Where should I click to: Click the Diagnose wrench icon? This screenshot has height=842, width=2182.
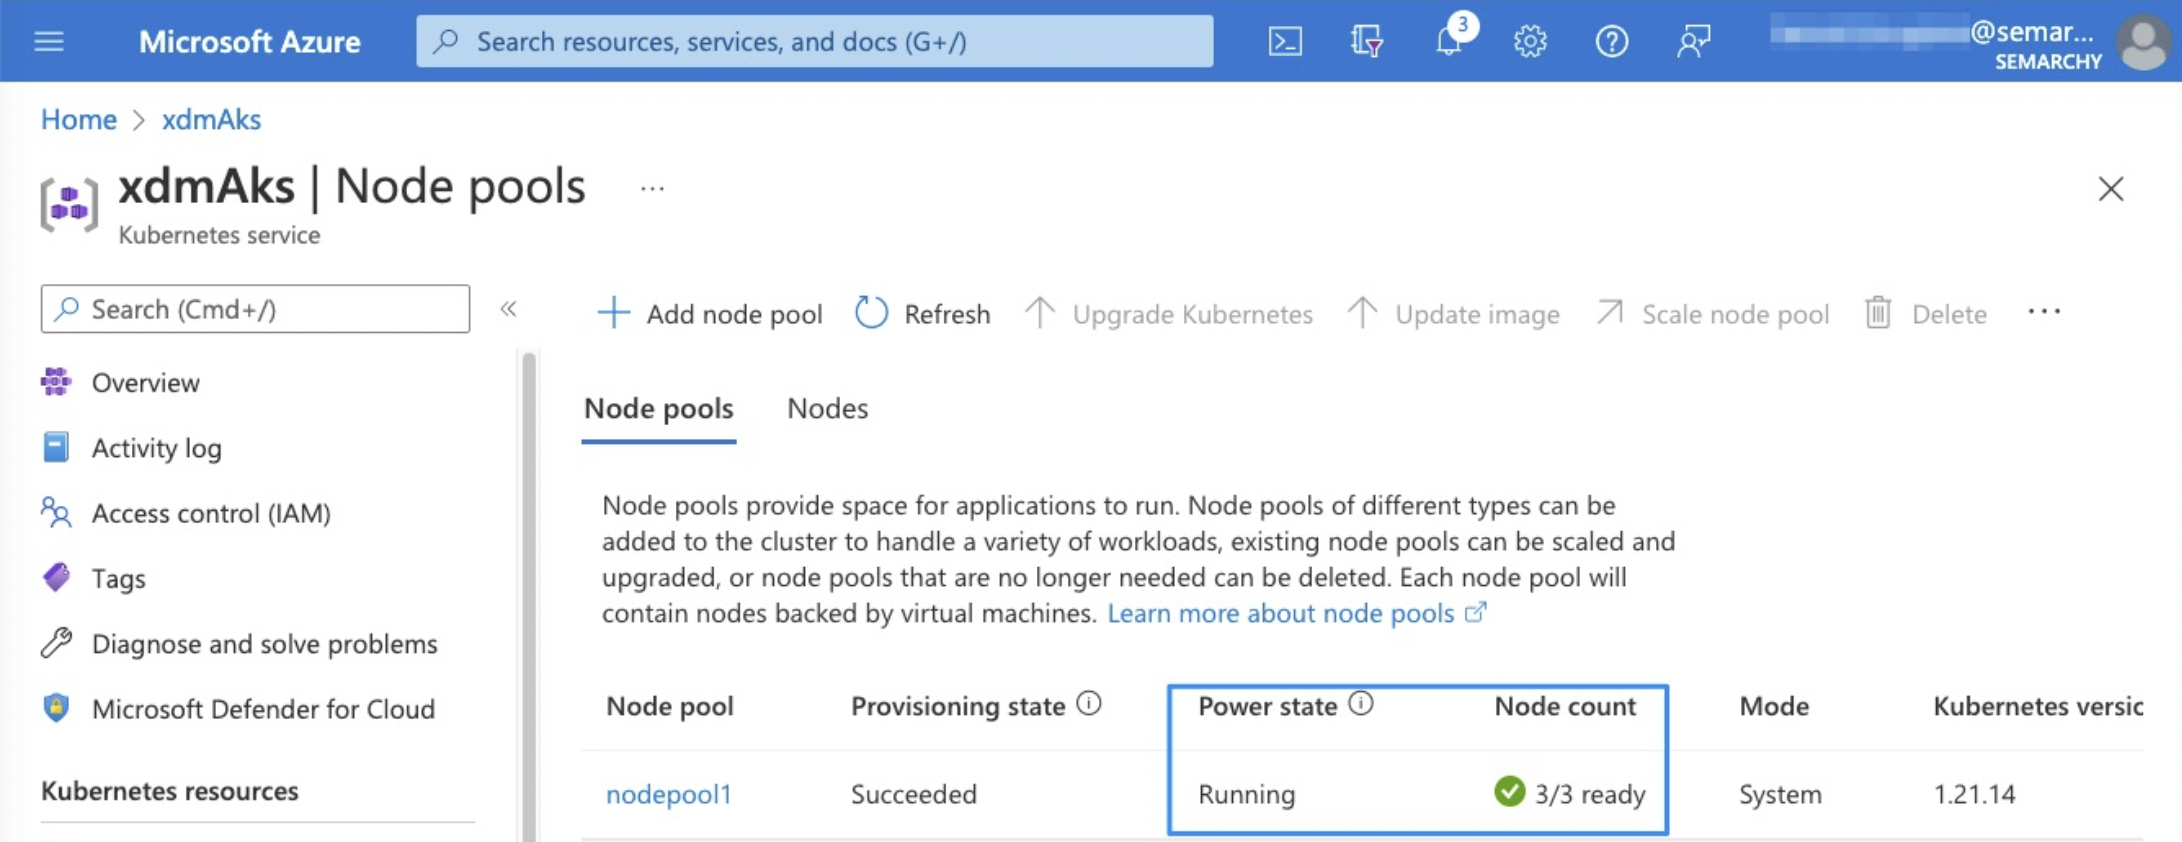pyautogui.click(x=56, y=642)
